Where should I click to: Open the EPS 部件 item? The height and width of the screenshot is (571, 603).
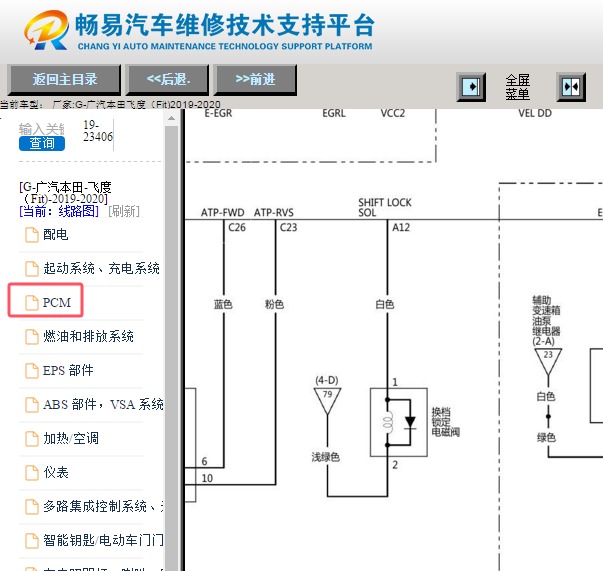pos(68,370)
